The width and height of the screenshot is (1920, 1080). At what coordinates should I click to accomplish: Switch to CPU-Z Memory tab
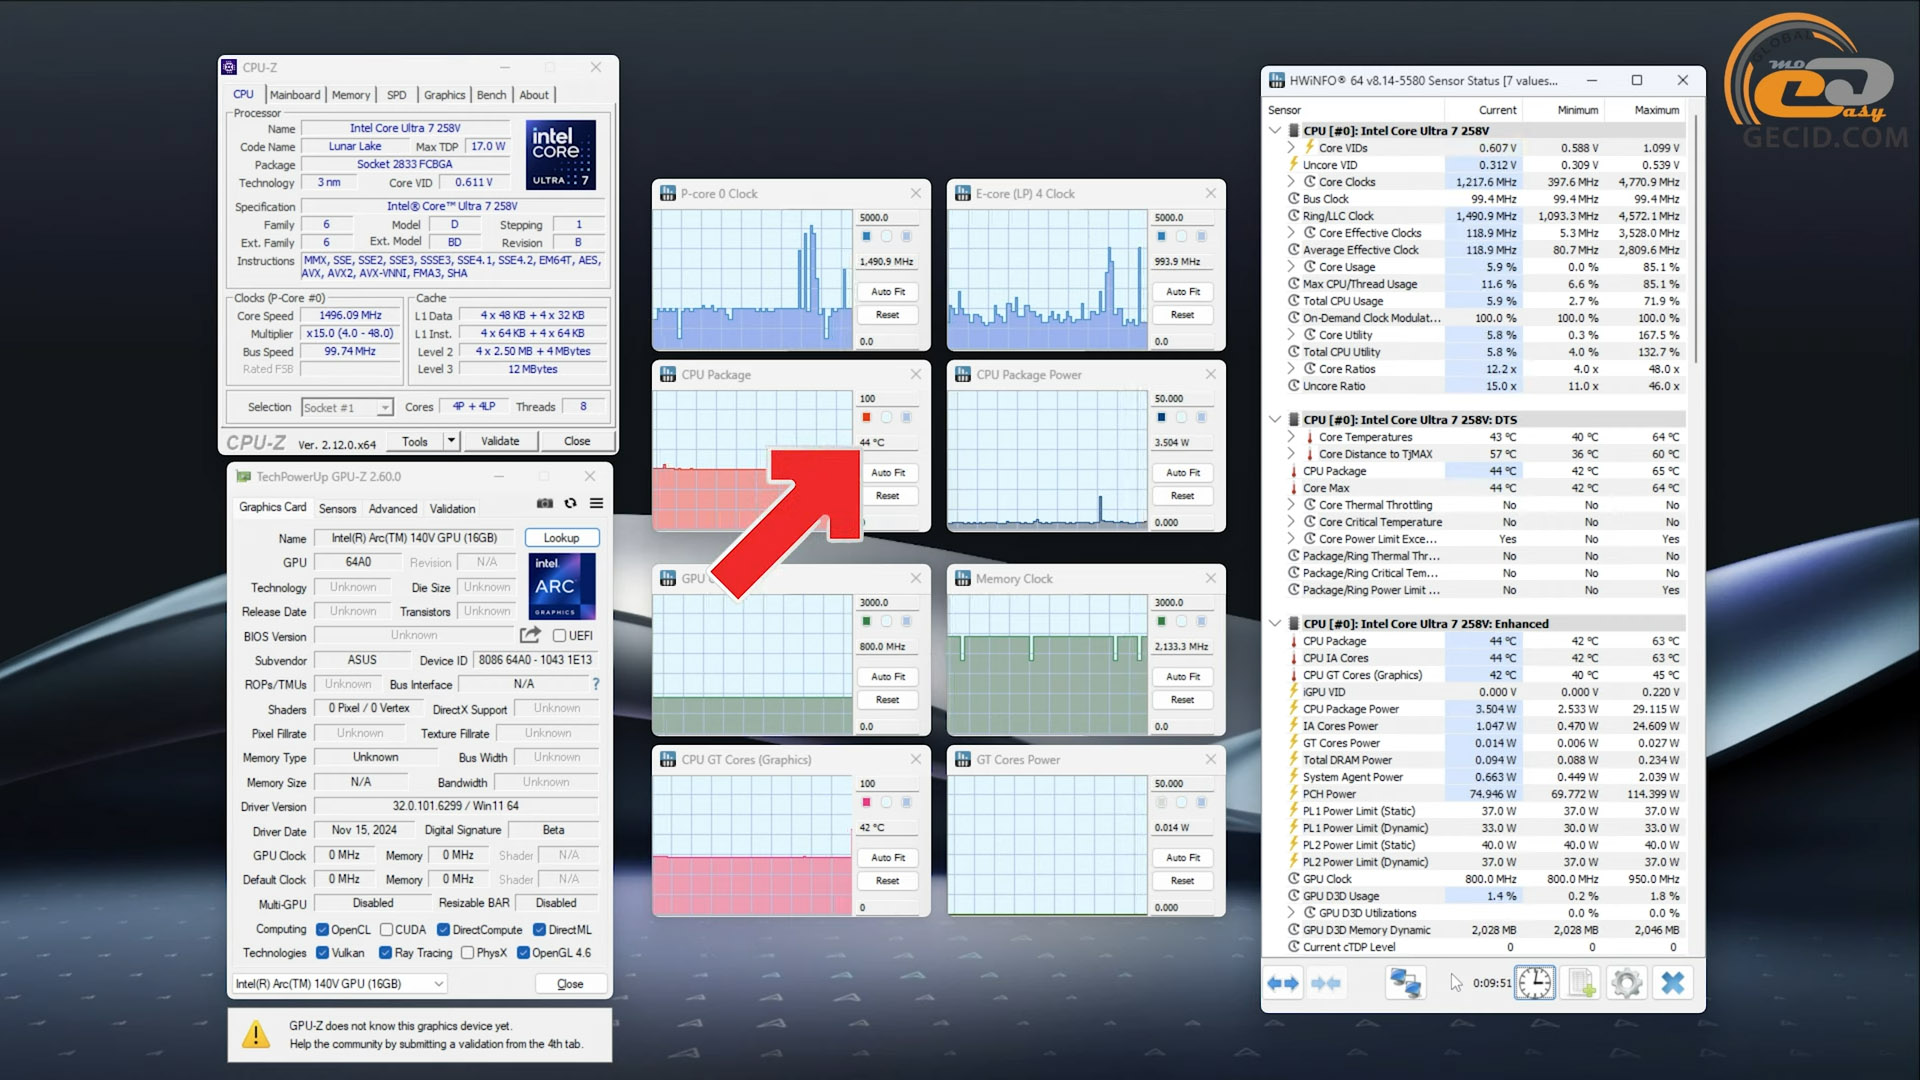(351, 95)
